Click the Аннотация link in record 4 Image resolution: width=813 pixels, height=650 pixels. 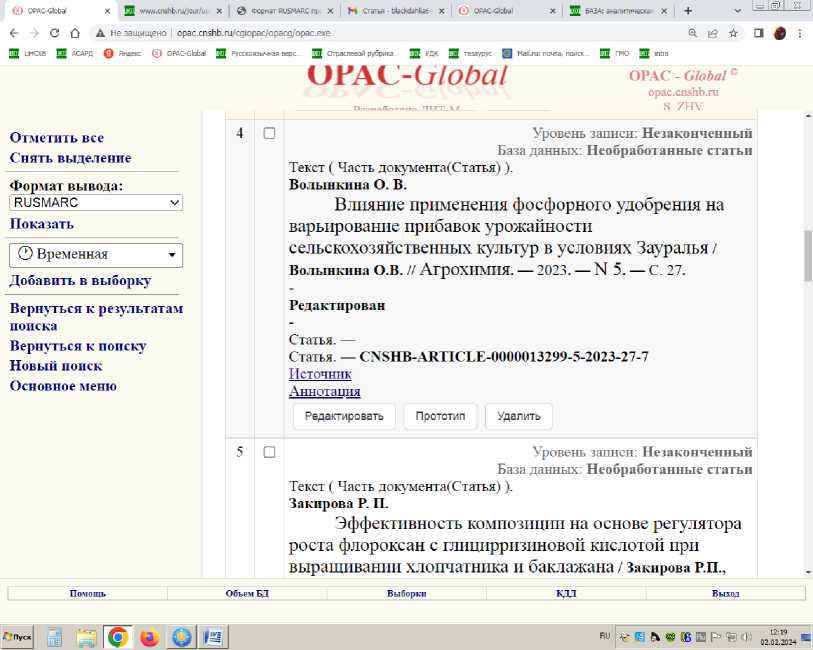(324, 391)
